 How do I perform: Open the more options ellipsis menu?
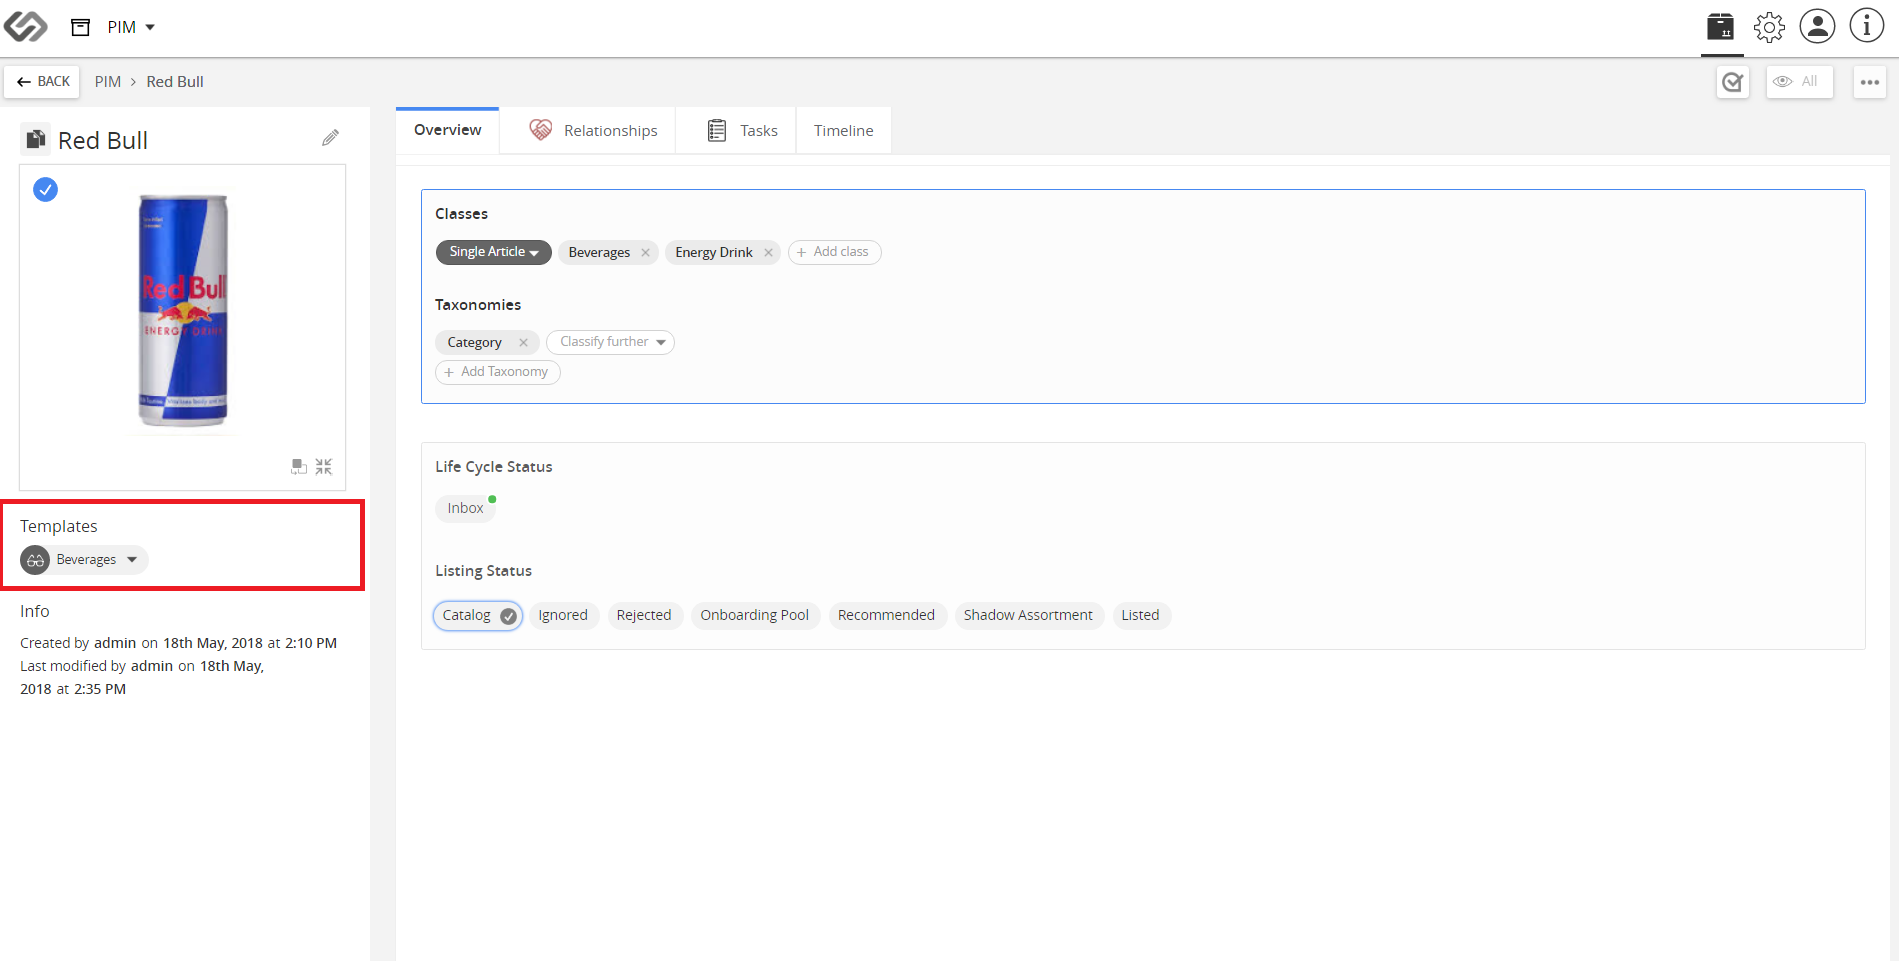pos(1870,82)
